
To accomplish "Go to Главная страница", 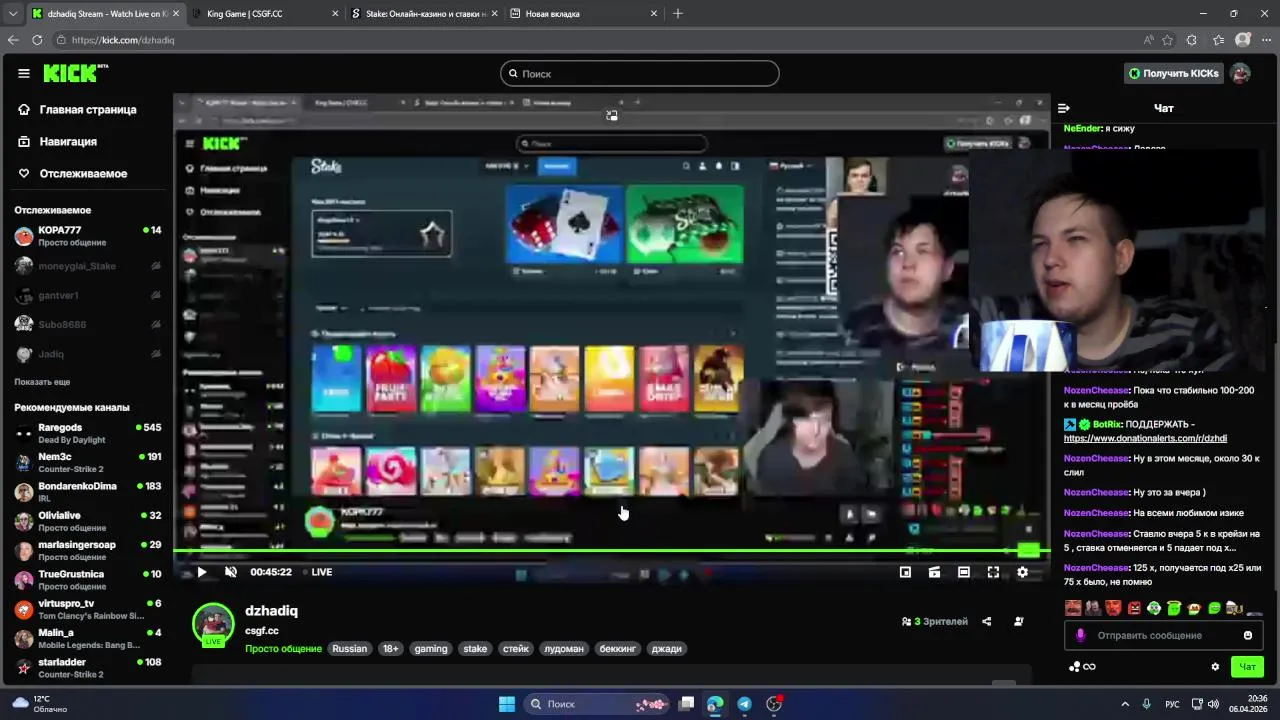I will click(x=86, y=110).
